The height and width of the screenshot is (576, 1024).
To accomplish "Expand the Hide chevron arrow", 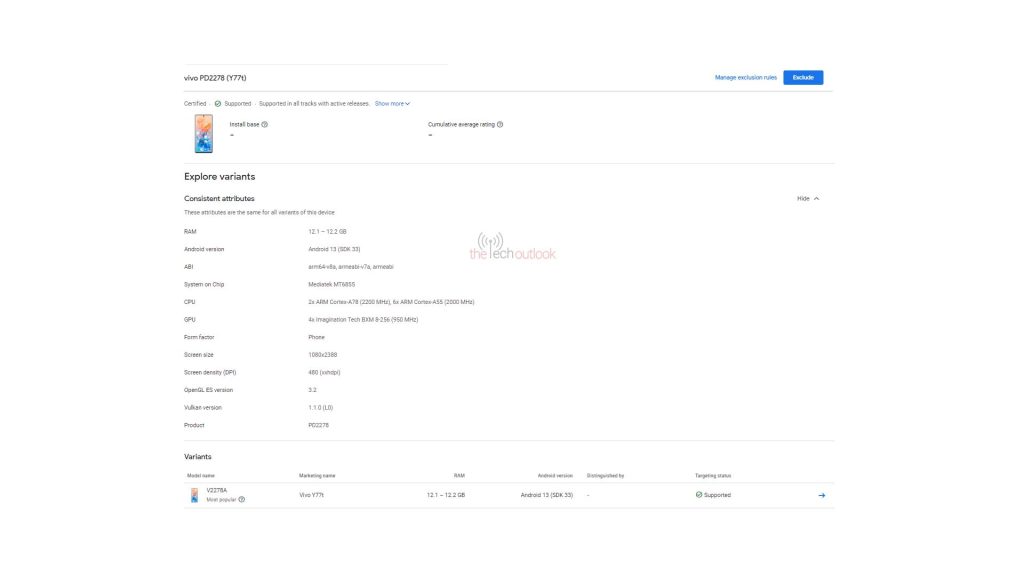I will pyautogui.click(x=815, y=198).
